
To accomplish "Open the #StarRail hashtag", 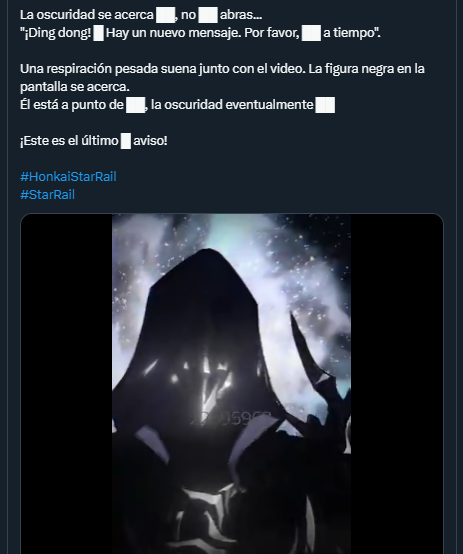I will pyautogui.click(x=47, y=195).
